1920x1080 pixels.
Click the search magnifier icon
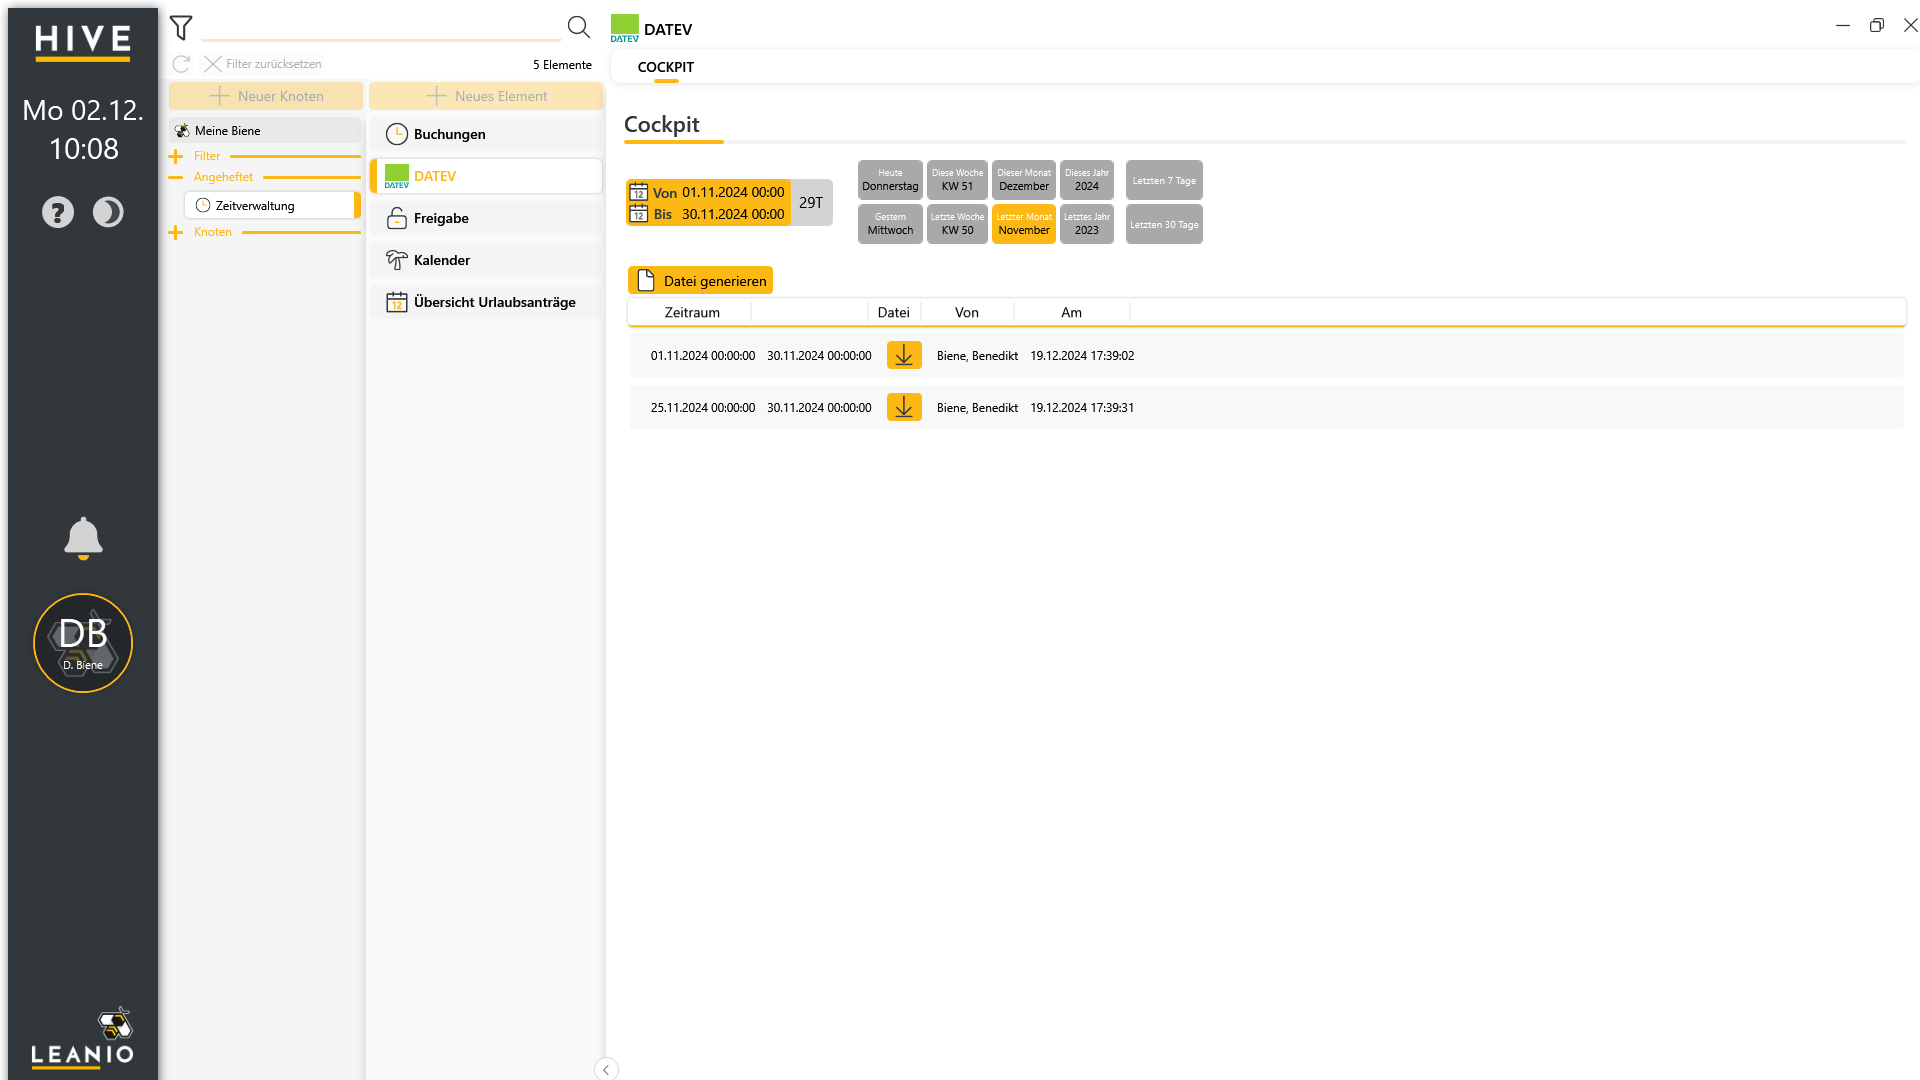click(x=578, y=27)
